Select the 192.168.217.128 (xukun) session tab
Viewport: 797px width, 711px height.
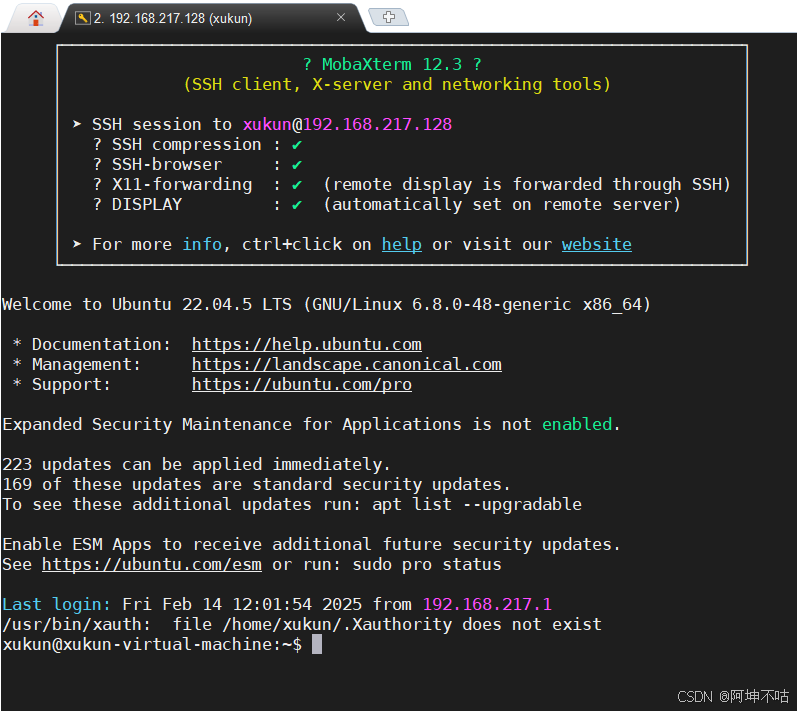[x=213, y=18]
